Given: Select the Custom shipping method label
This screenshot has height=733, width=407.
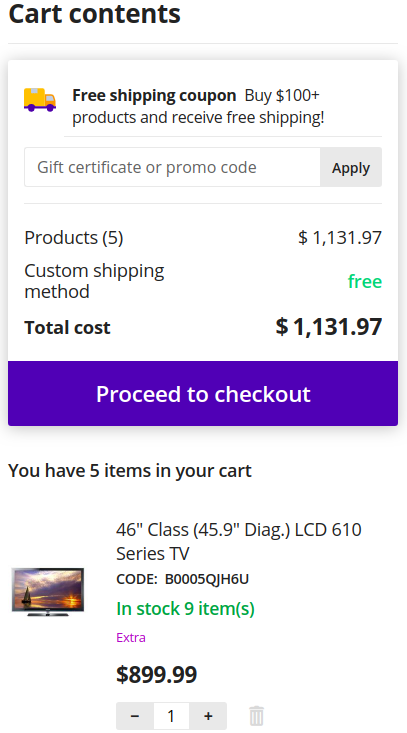Looking at the screenshot, I should [94, 281].
